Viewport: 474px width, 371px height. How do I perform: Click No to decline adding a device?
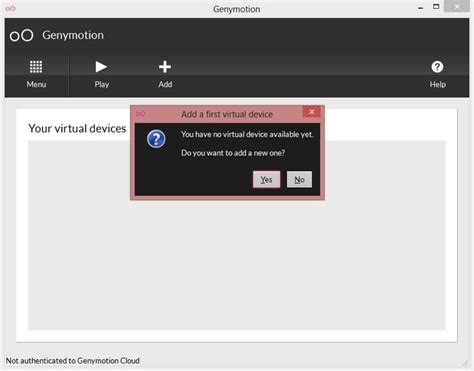299,180
